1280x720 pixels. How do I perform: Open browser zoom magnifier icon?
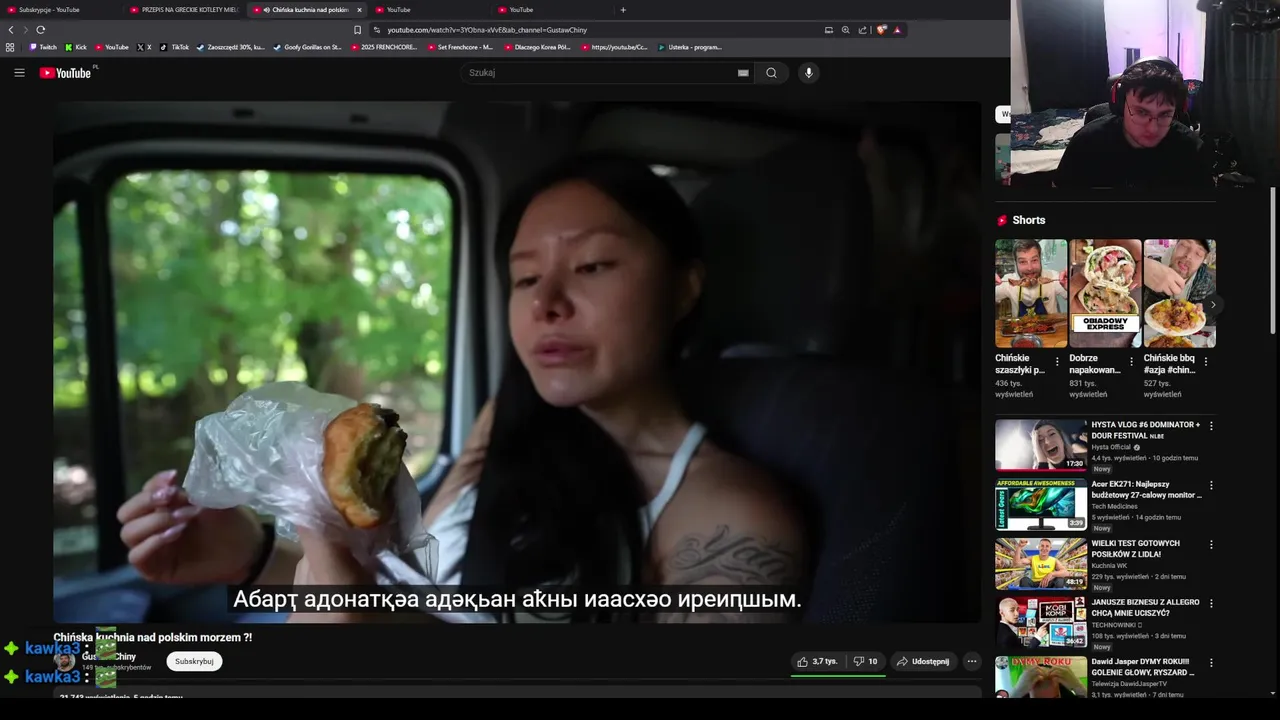[845, 30]
